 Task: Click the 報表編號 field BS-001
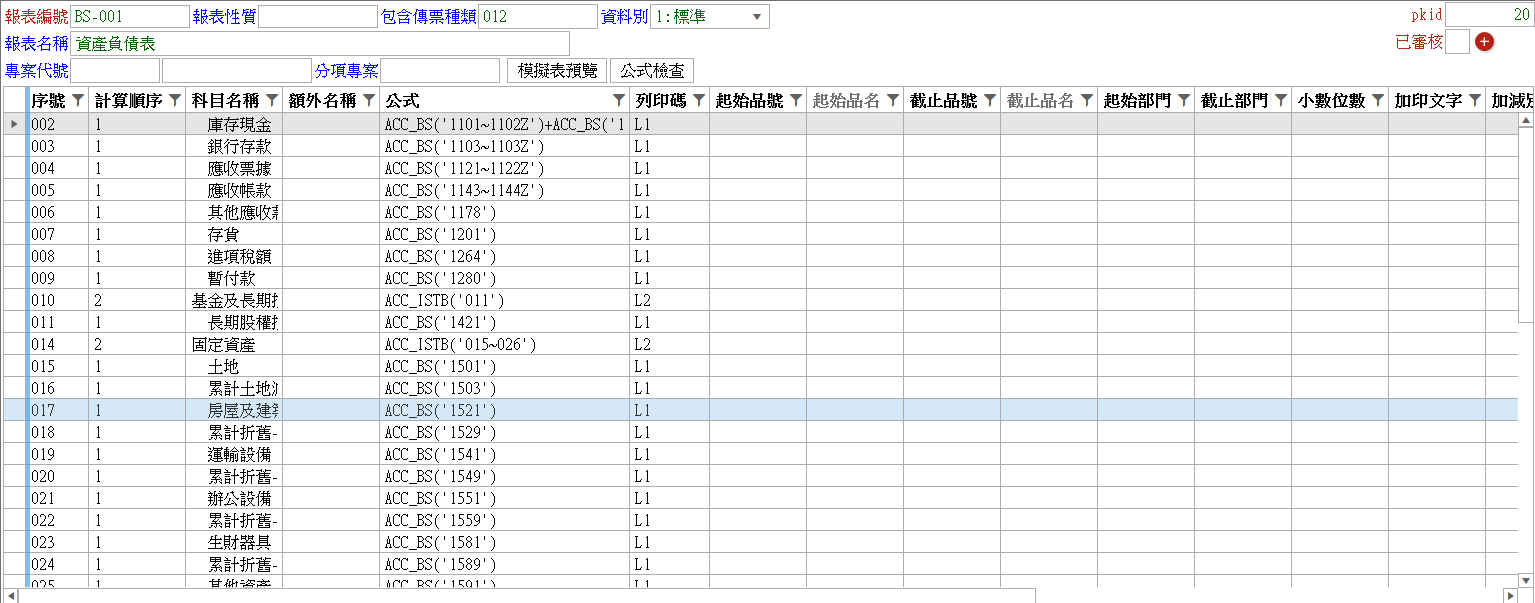click(130, 16)
